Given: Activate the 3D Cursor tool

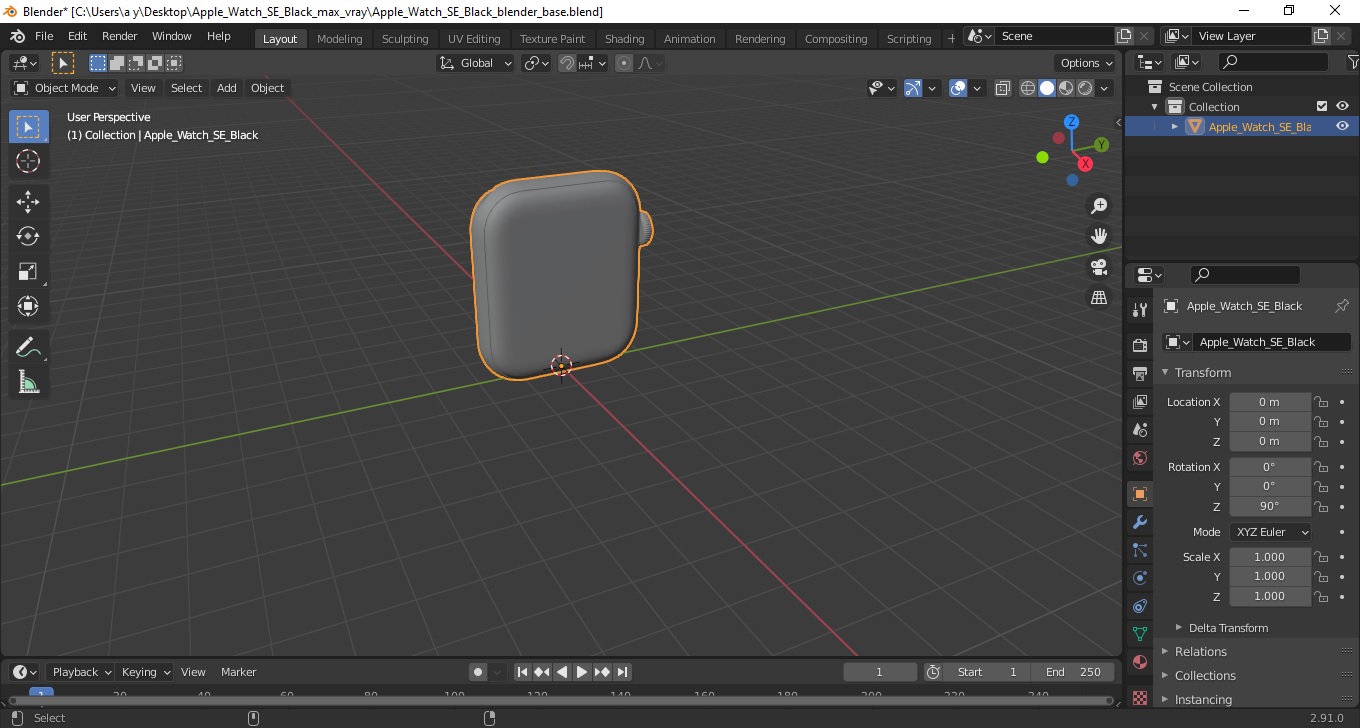Looking at the screenshot, I should (x=28, y=161).
